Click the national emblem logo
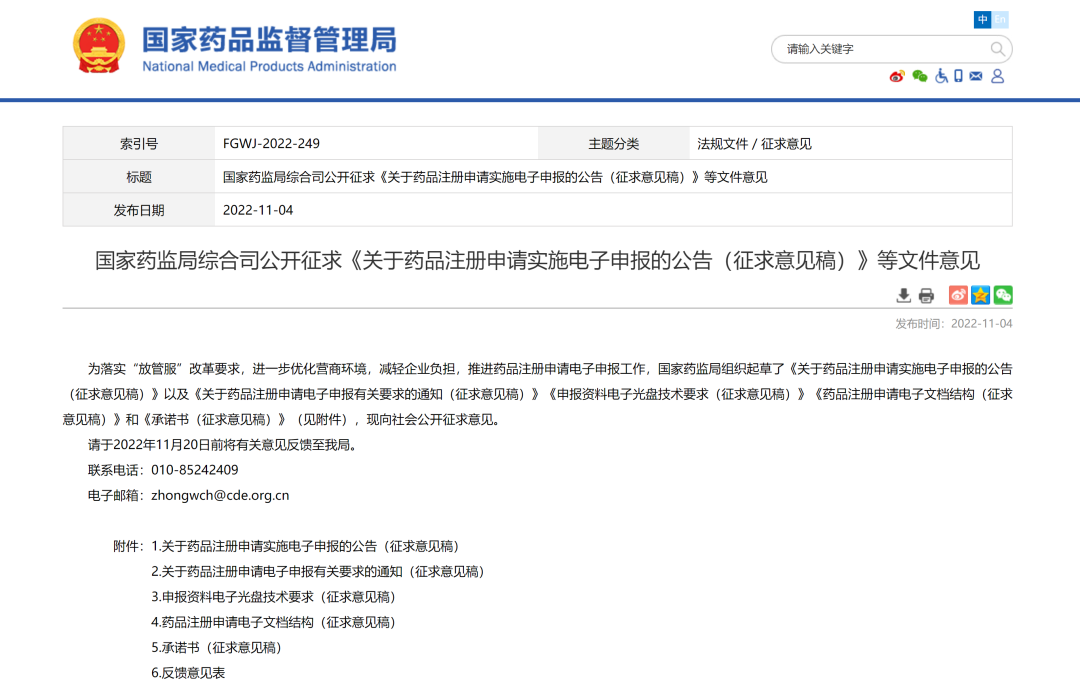Viewport: 1080px width, 697px height. click(x=99, y=45)
